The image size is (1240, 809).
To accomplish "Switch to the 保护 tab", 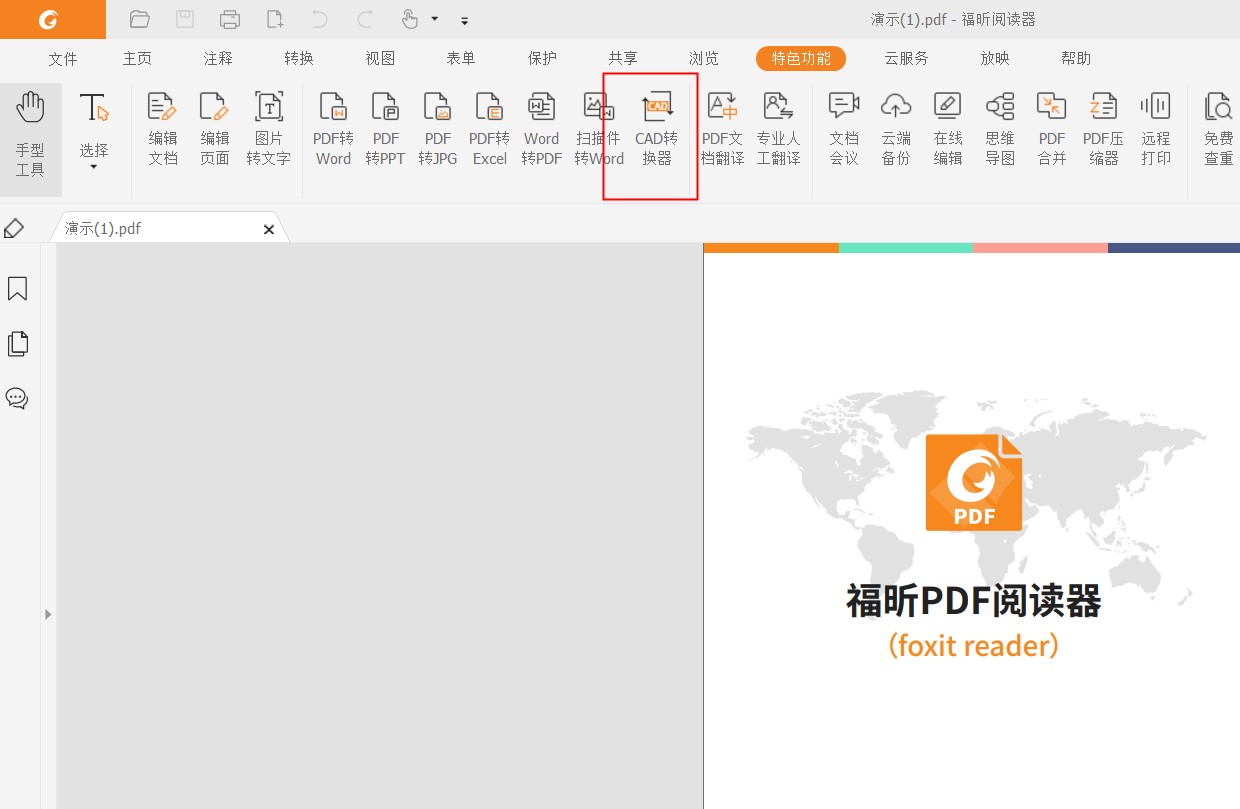I will coord(542,59).
